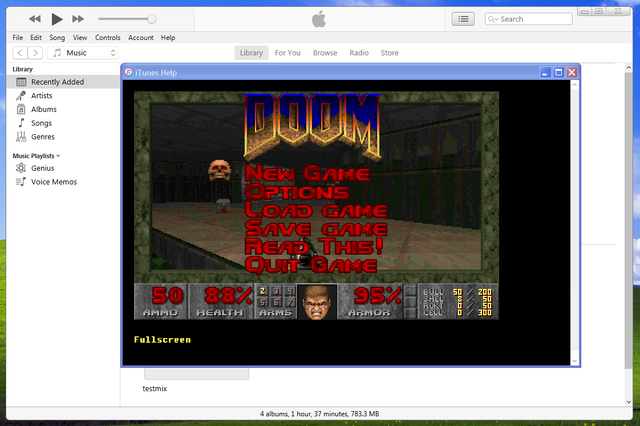Click the rewind previous track button
The width and height of the screenshot is (640, 426).
click(35, 19)
